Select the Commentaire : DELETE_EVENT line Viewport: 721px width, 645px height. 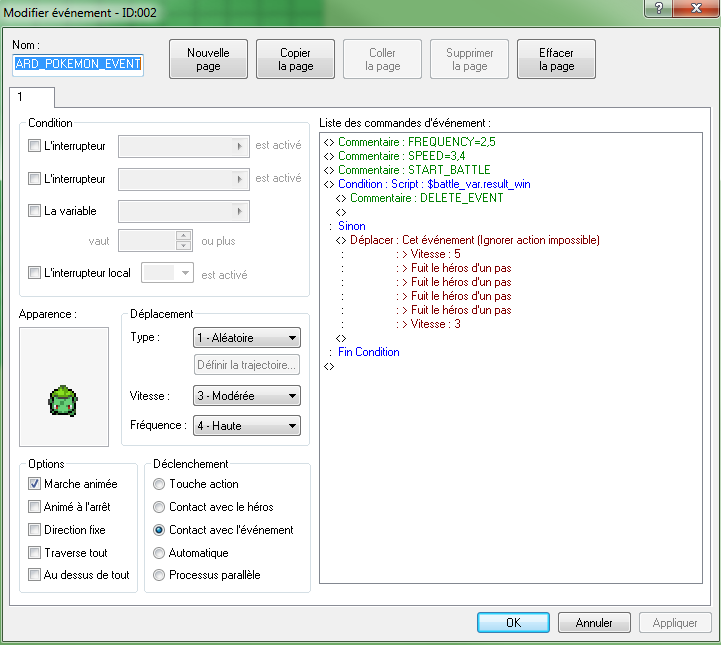(419, 198)
